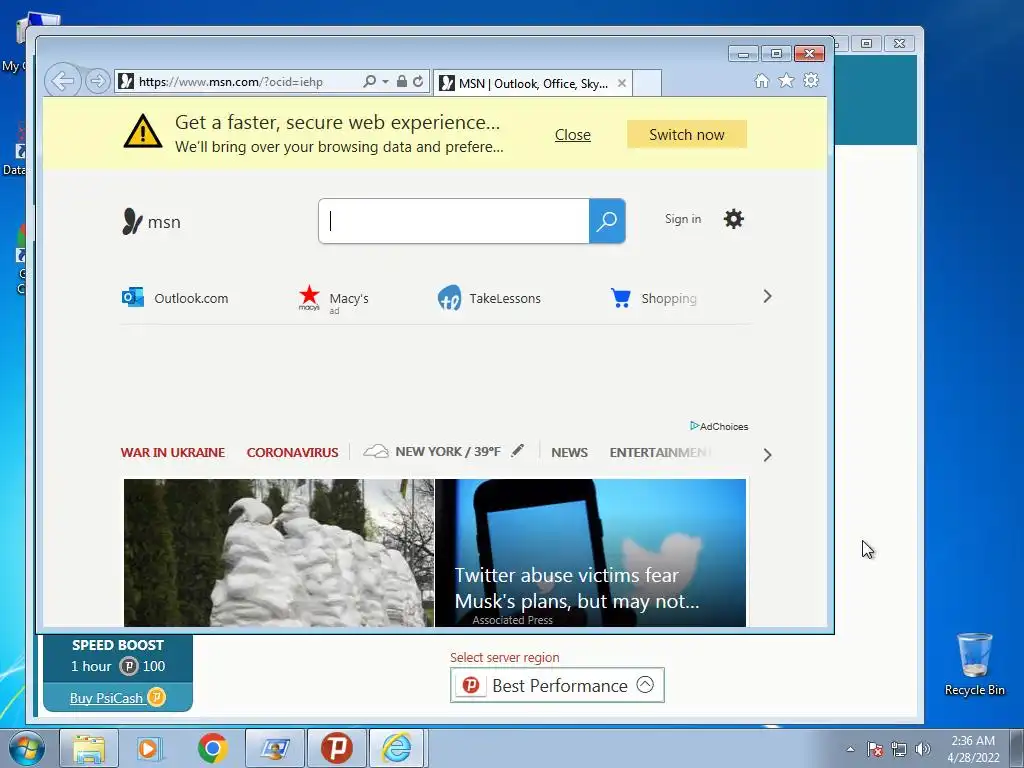Go back with the browser Back arrow

pos(63,81)
